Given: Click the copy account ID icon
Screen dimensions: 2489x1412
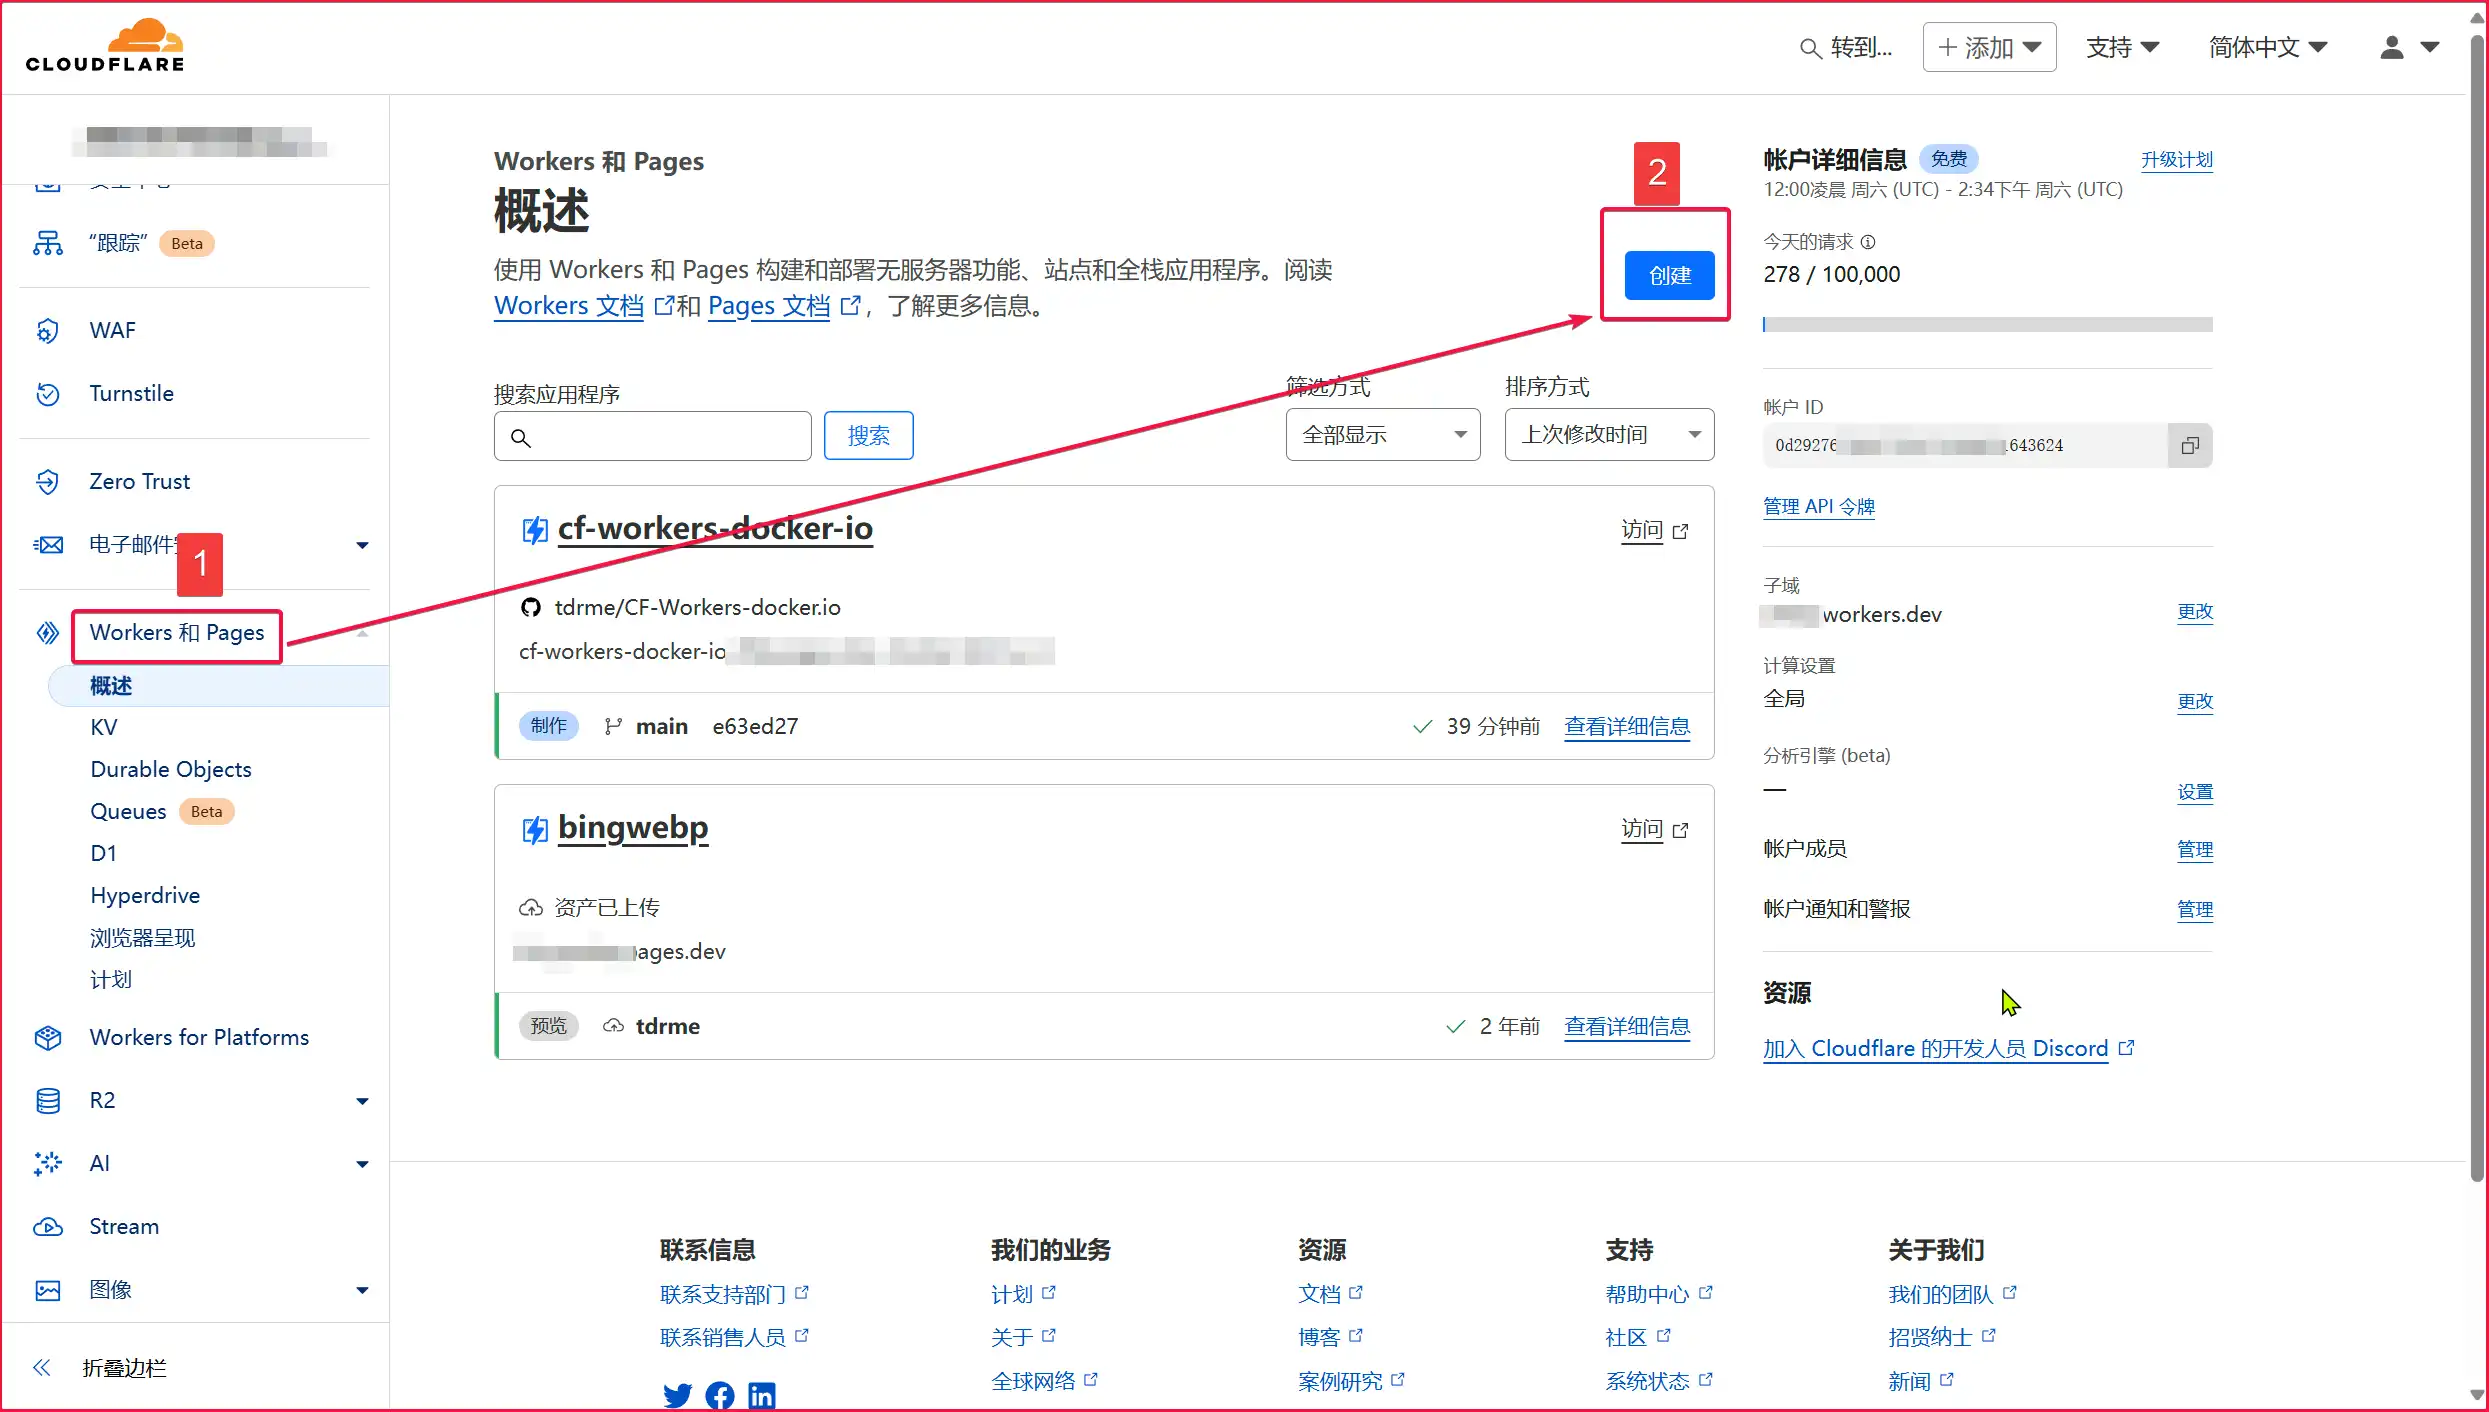Looking at the screenshot, I should point(2189,446).
